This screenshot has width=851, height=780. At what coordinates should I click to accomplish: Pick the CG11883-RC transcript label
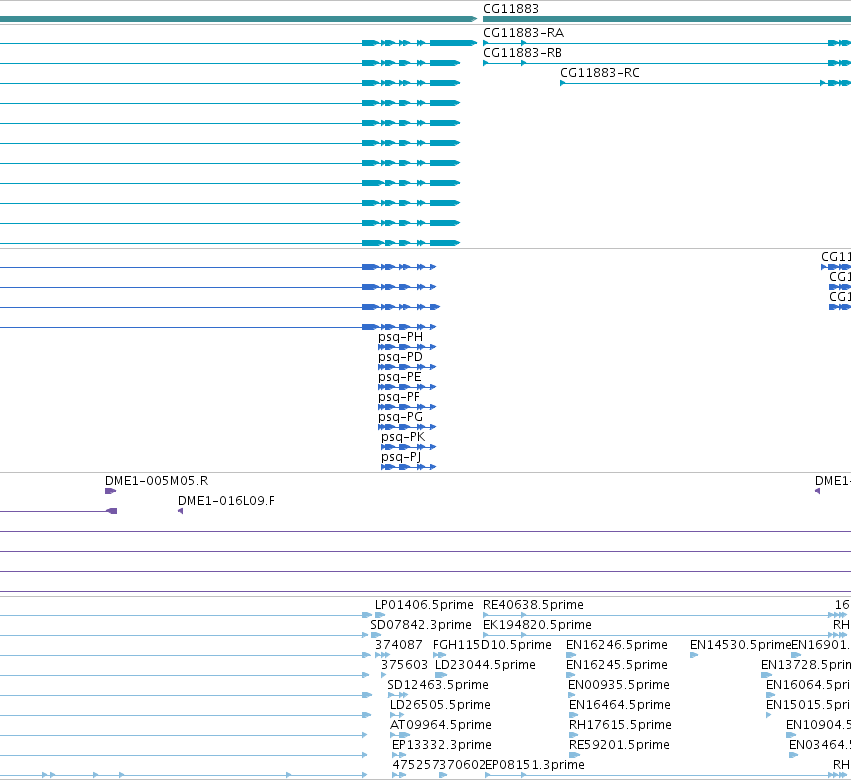tap(600, 73)
